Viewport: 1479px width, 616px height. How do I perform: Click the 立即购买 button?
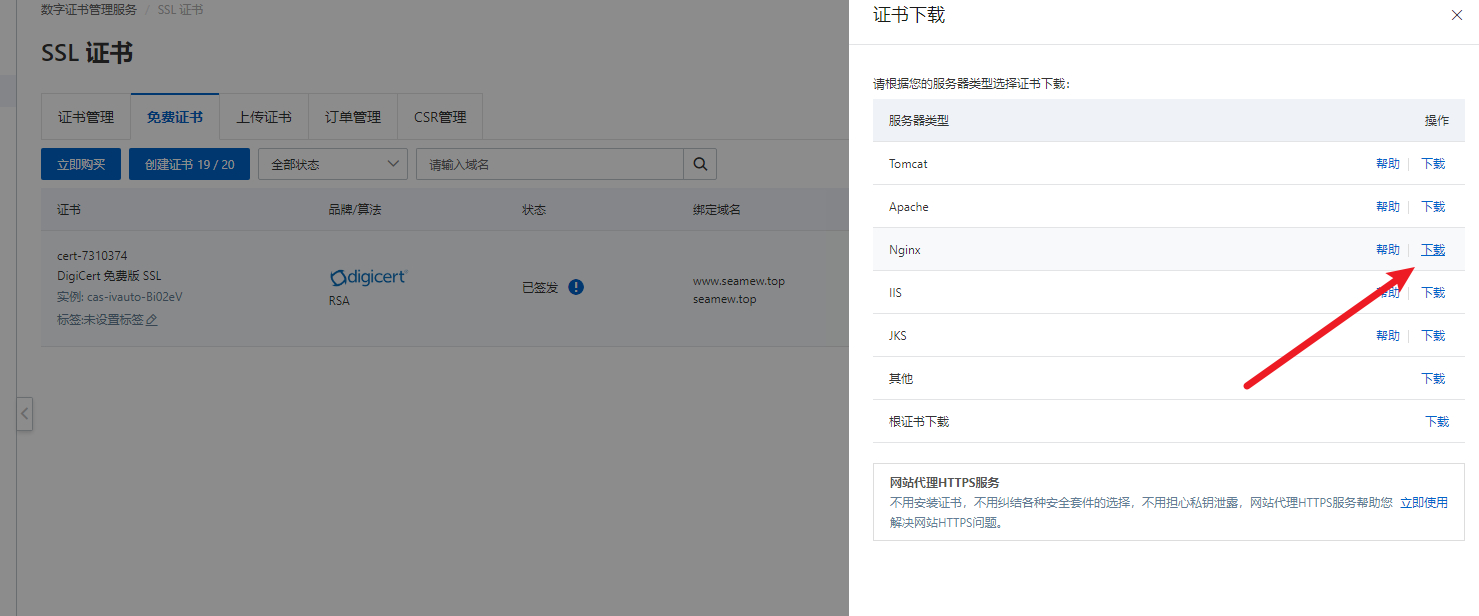click(x=81, y=164)
